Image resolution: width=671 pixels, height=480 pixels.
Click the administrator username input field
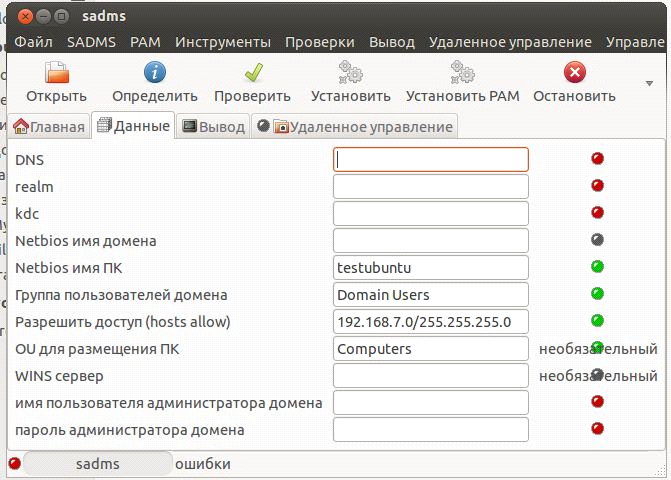pyautogui.click(x=431, y=403)
